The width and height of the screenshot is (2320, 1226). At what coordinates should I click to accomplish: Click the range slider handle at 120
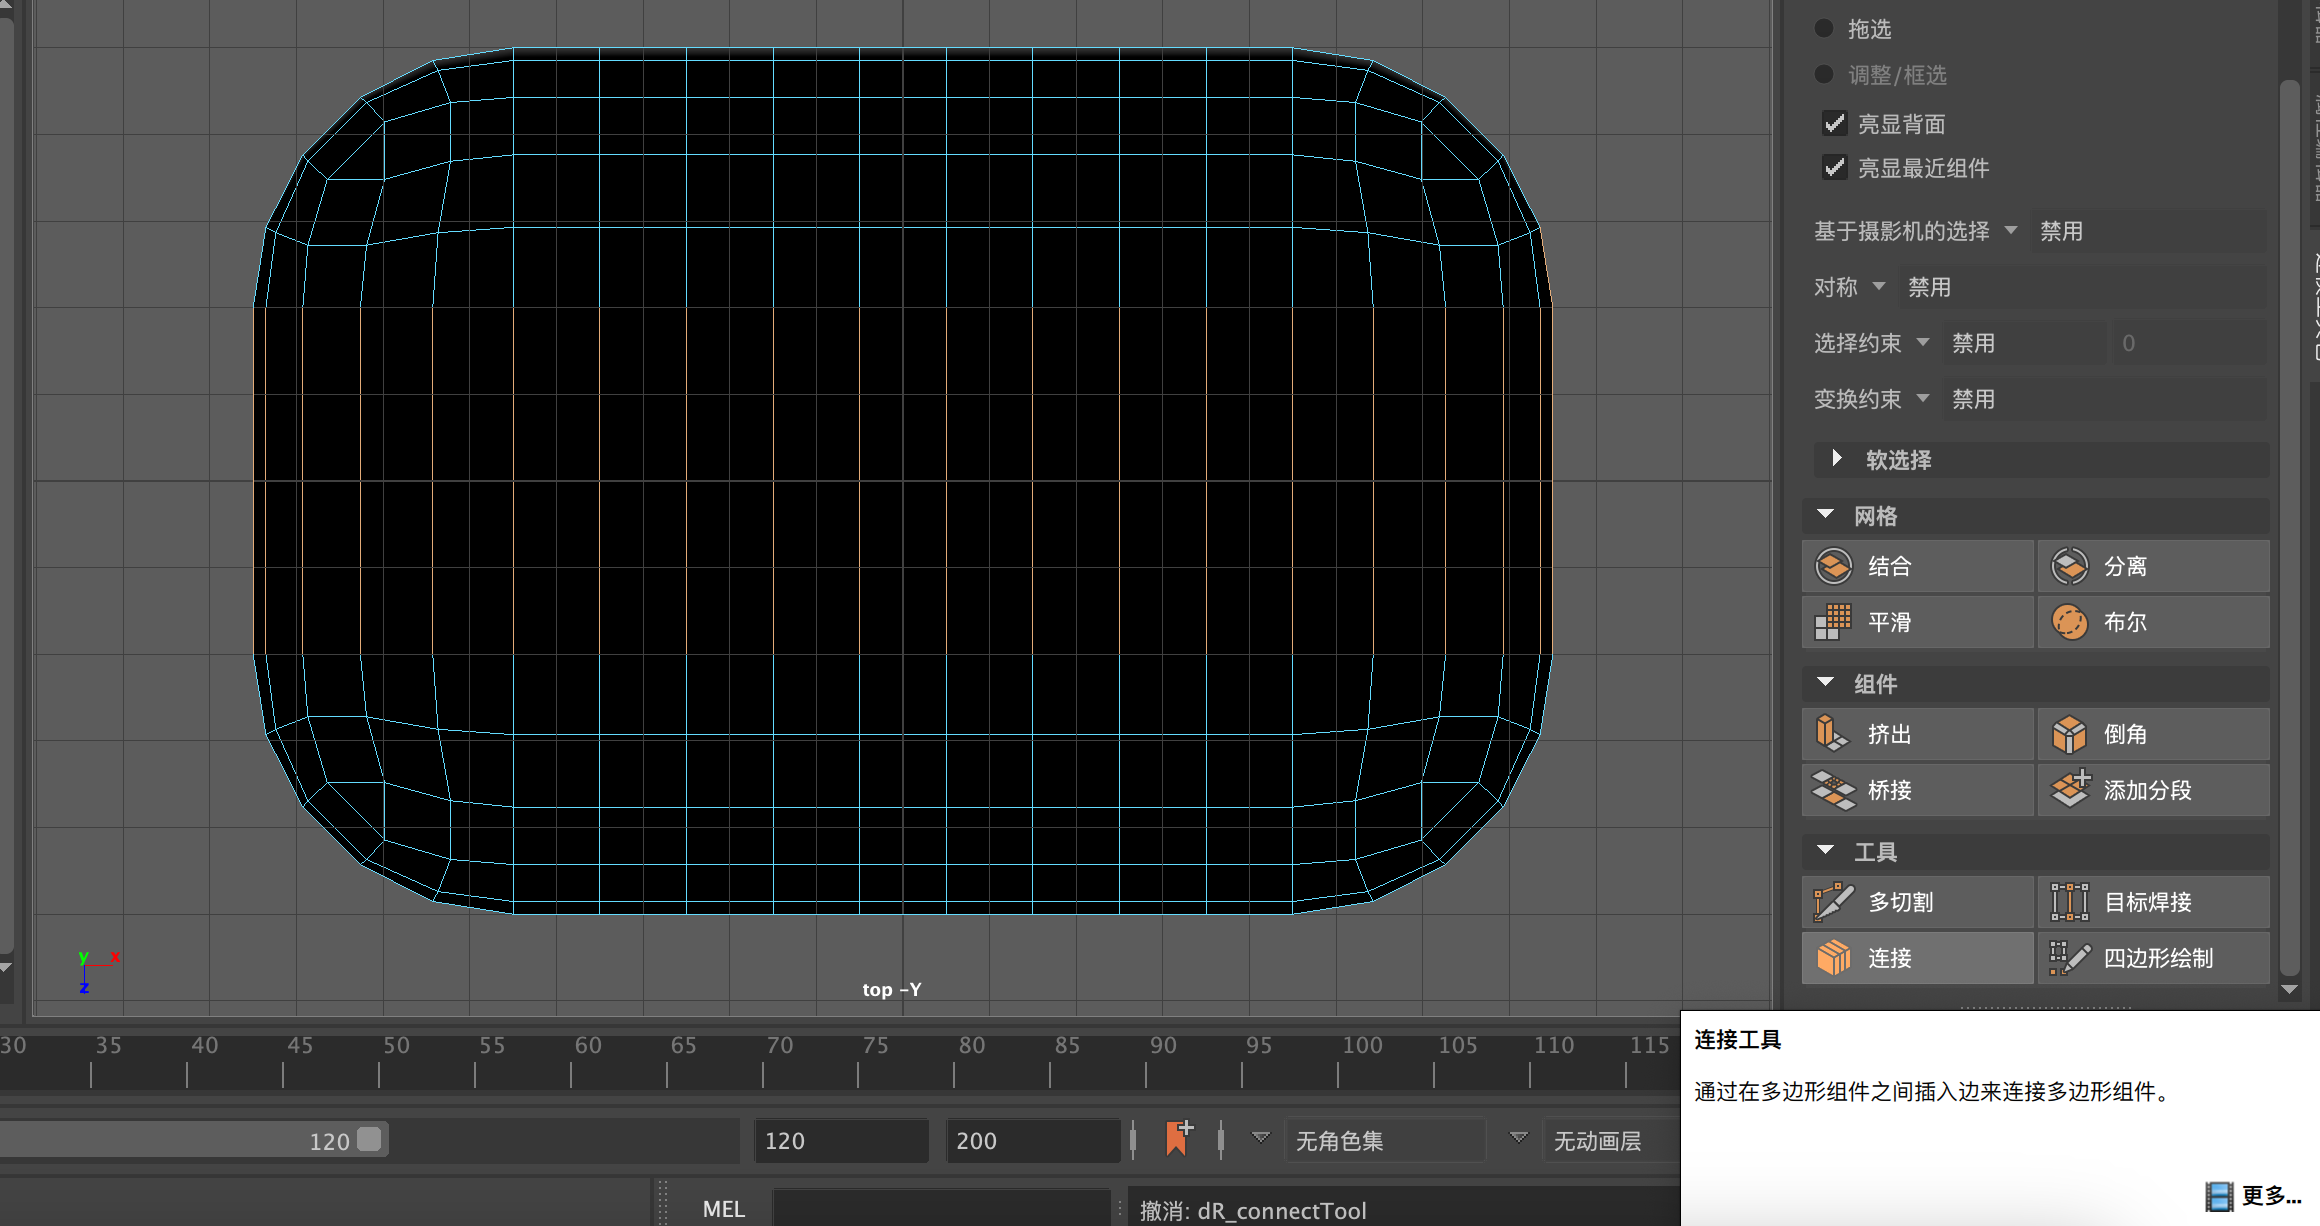[369, 1140]
